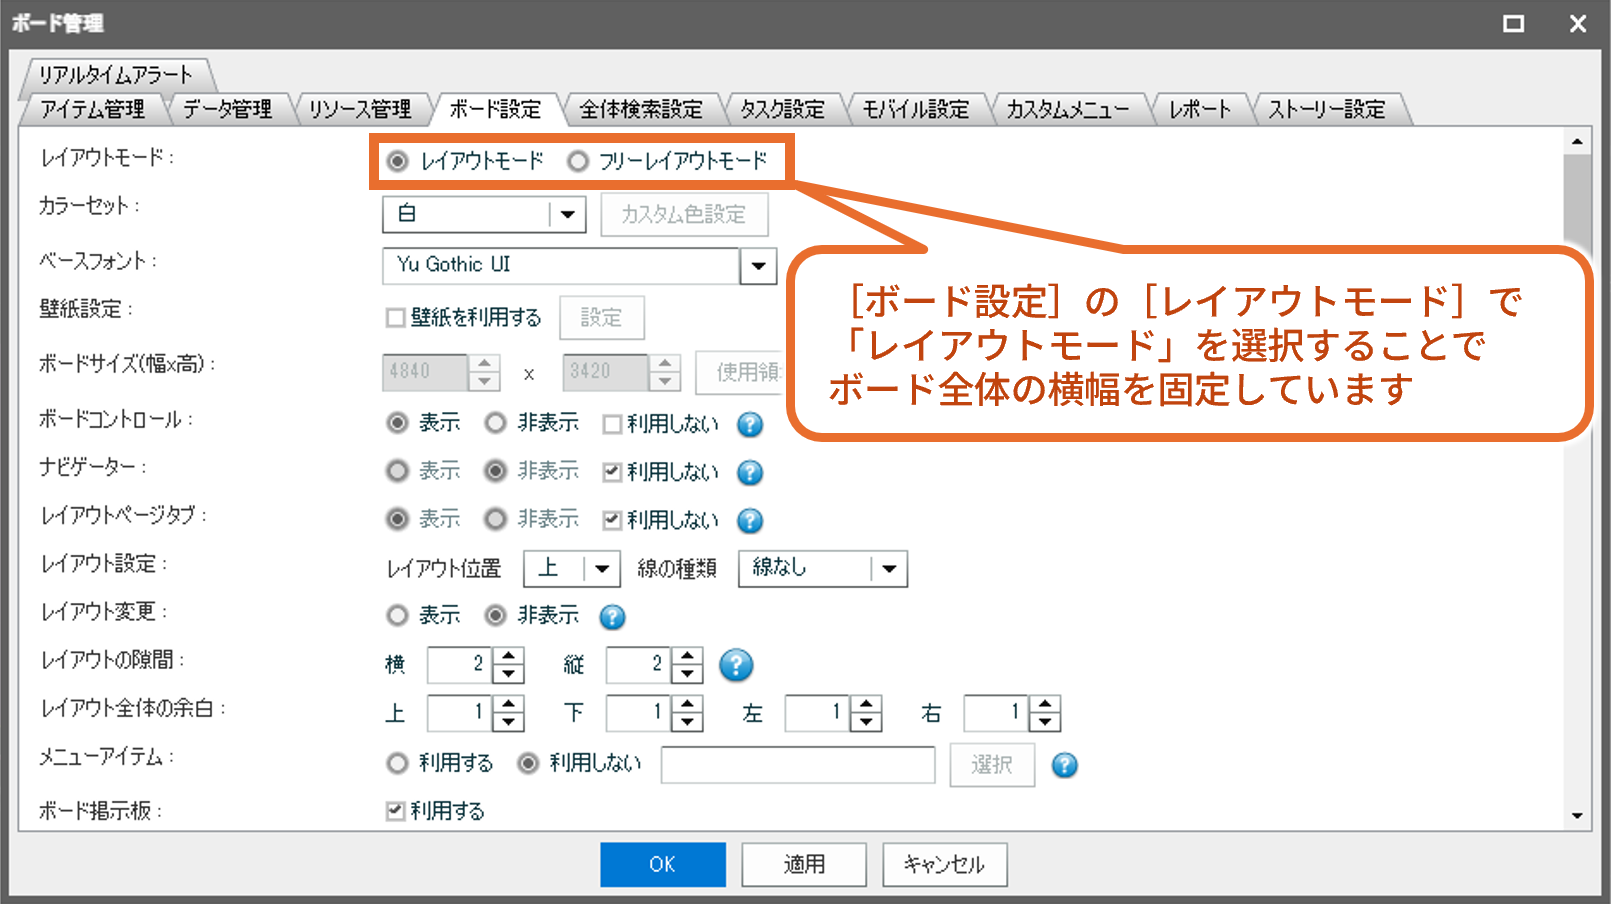1611x904 pixels.
Task: Click the メニューアイテム text field
Action: point(798,765)
